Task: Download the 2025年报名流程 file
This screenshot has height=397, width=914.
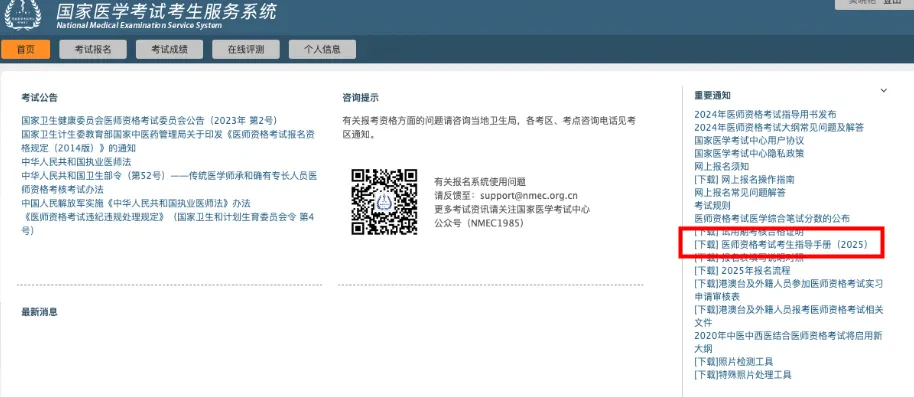Action: tap(742, 271)
